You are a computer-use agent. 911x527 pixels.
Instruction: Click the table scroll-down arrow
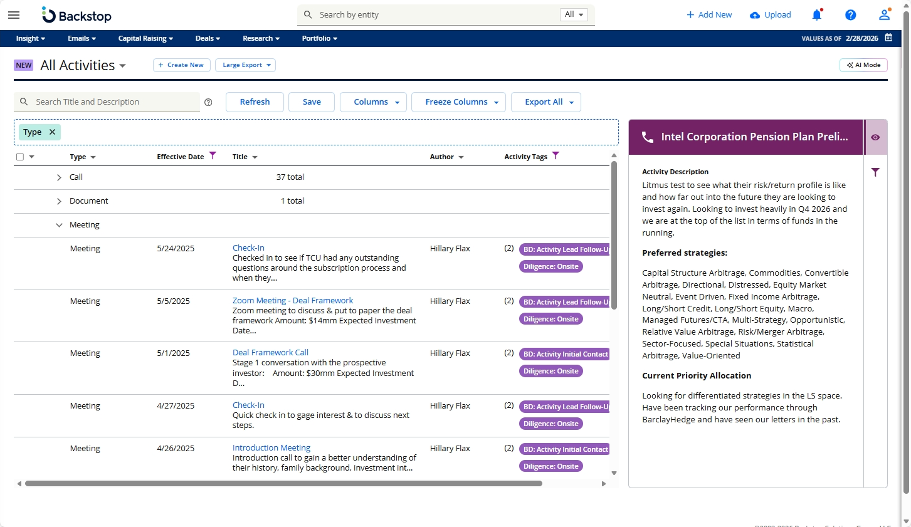pyautogui.click(x=614, y=474)
